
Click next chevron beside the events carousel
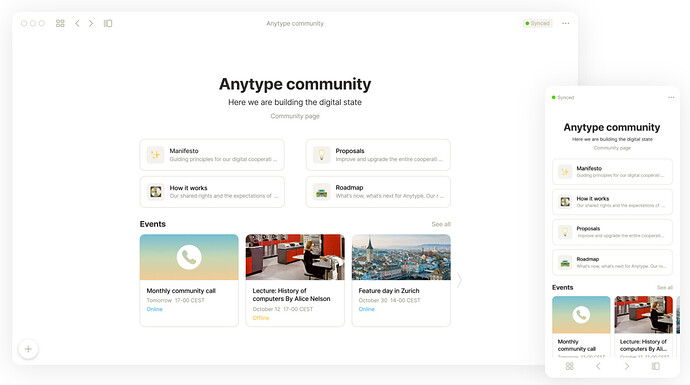pos(459,280)
